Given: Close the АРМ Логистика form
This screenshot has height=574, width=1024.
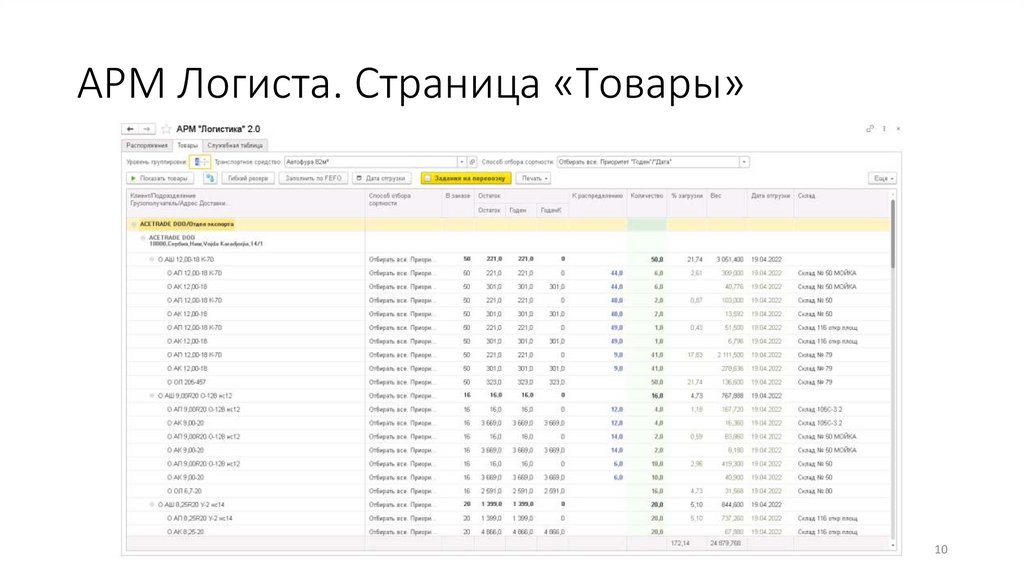Looking at the screenshot, I should click(x=899, y=129).
